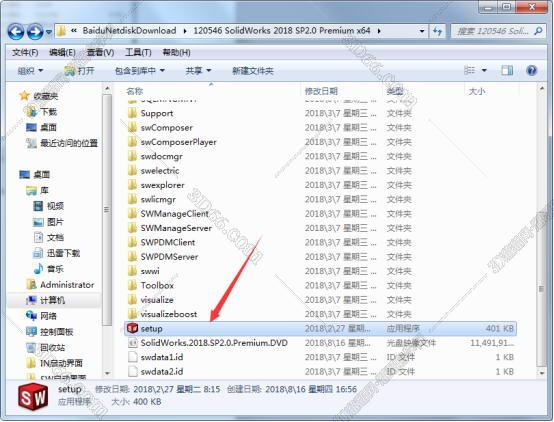Click the visualize folder icon

[x=132, y=300]
